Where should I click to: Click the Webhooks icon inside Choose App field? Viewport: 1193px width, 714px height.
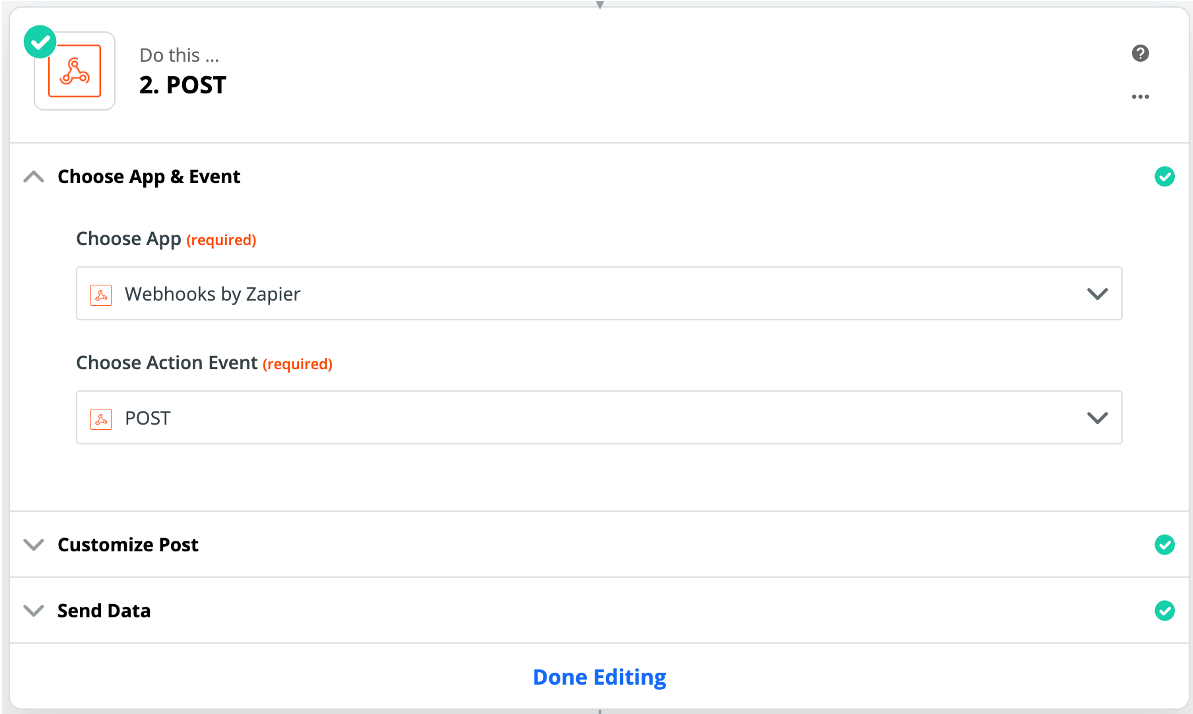[x=101, y=295]
